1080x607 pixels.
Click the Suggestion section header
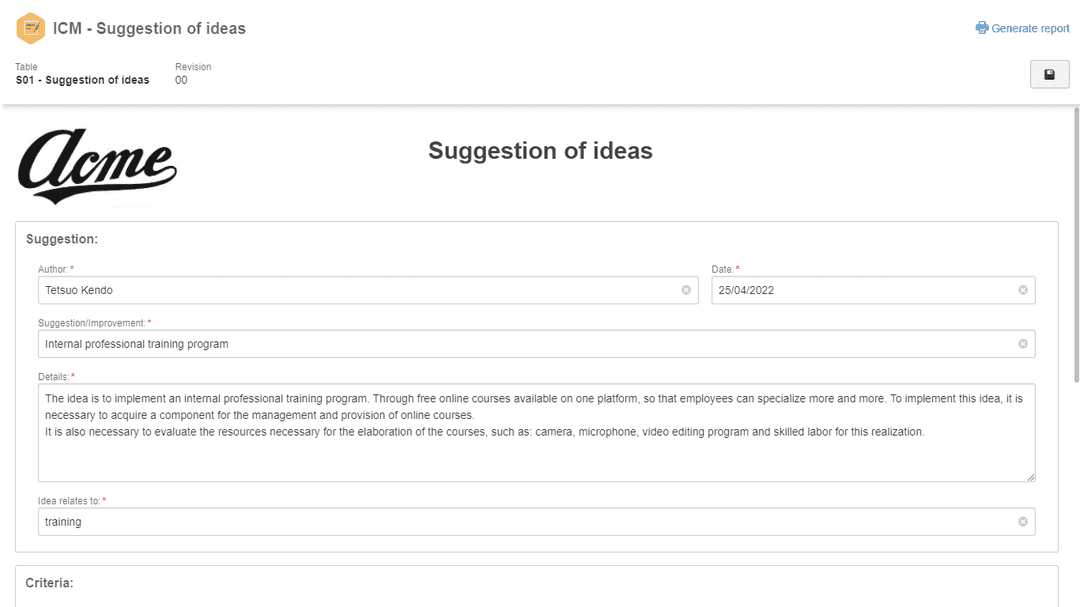click(62, 239)
